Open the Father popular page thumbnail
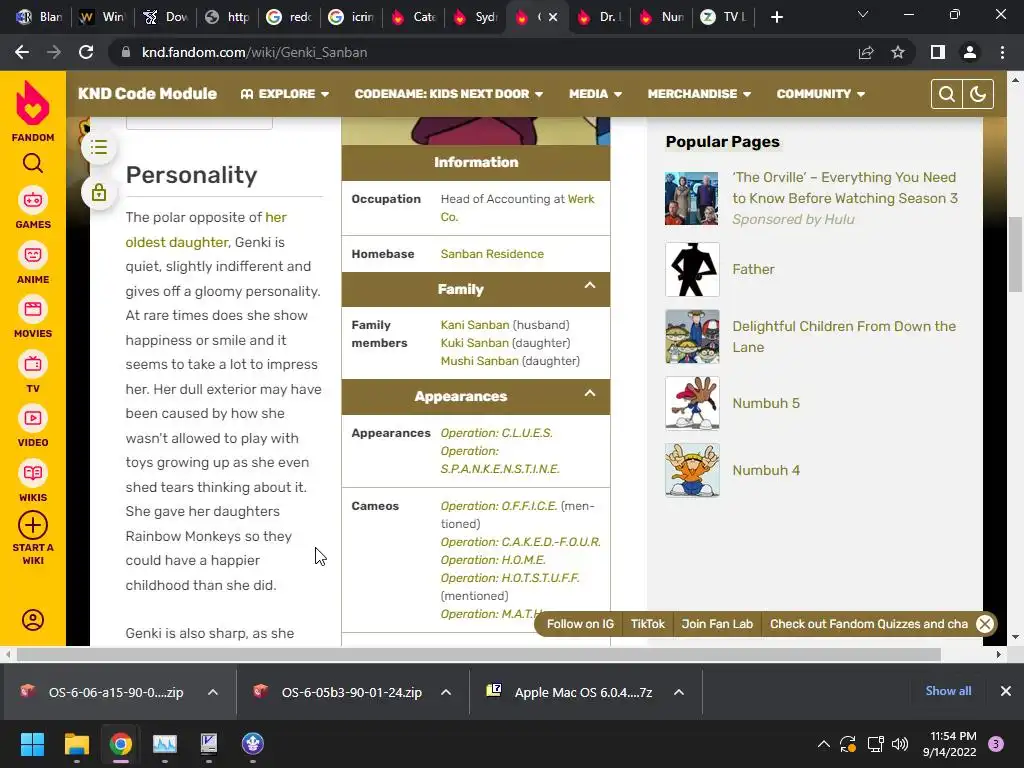 (x=692, y=270)
